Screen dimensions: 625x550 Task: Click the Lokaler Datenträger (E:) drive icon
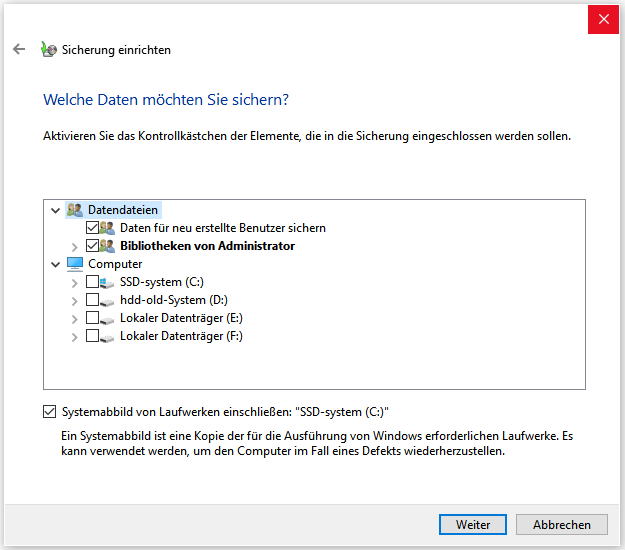pyautogui.click(x=108, y=318)
